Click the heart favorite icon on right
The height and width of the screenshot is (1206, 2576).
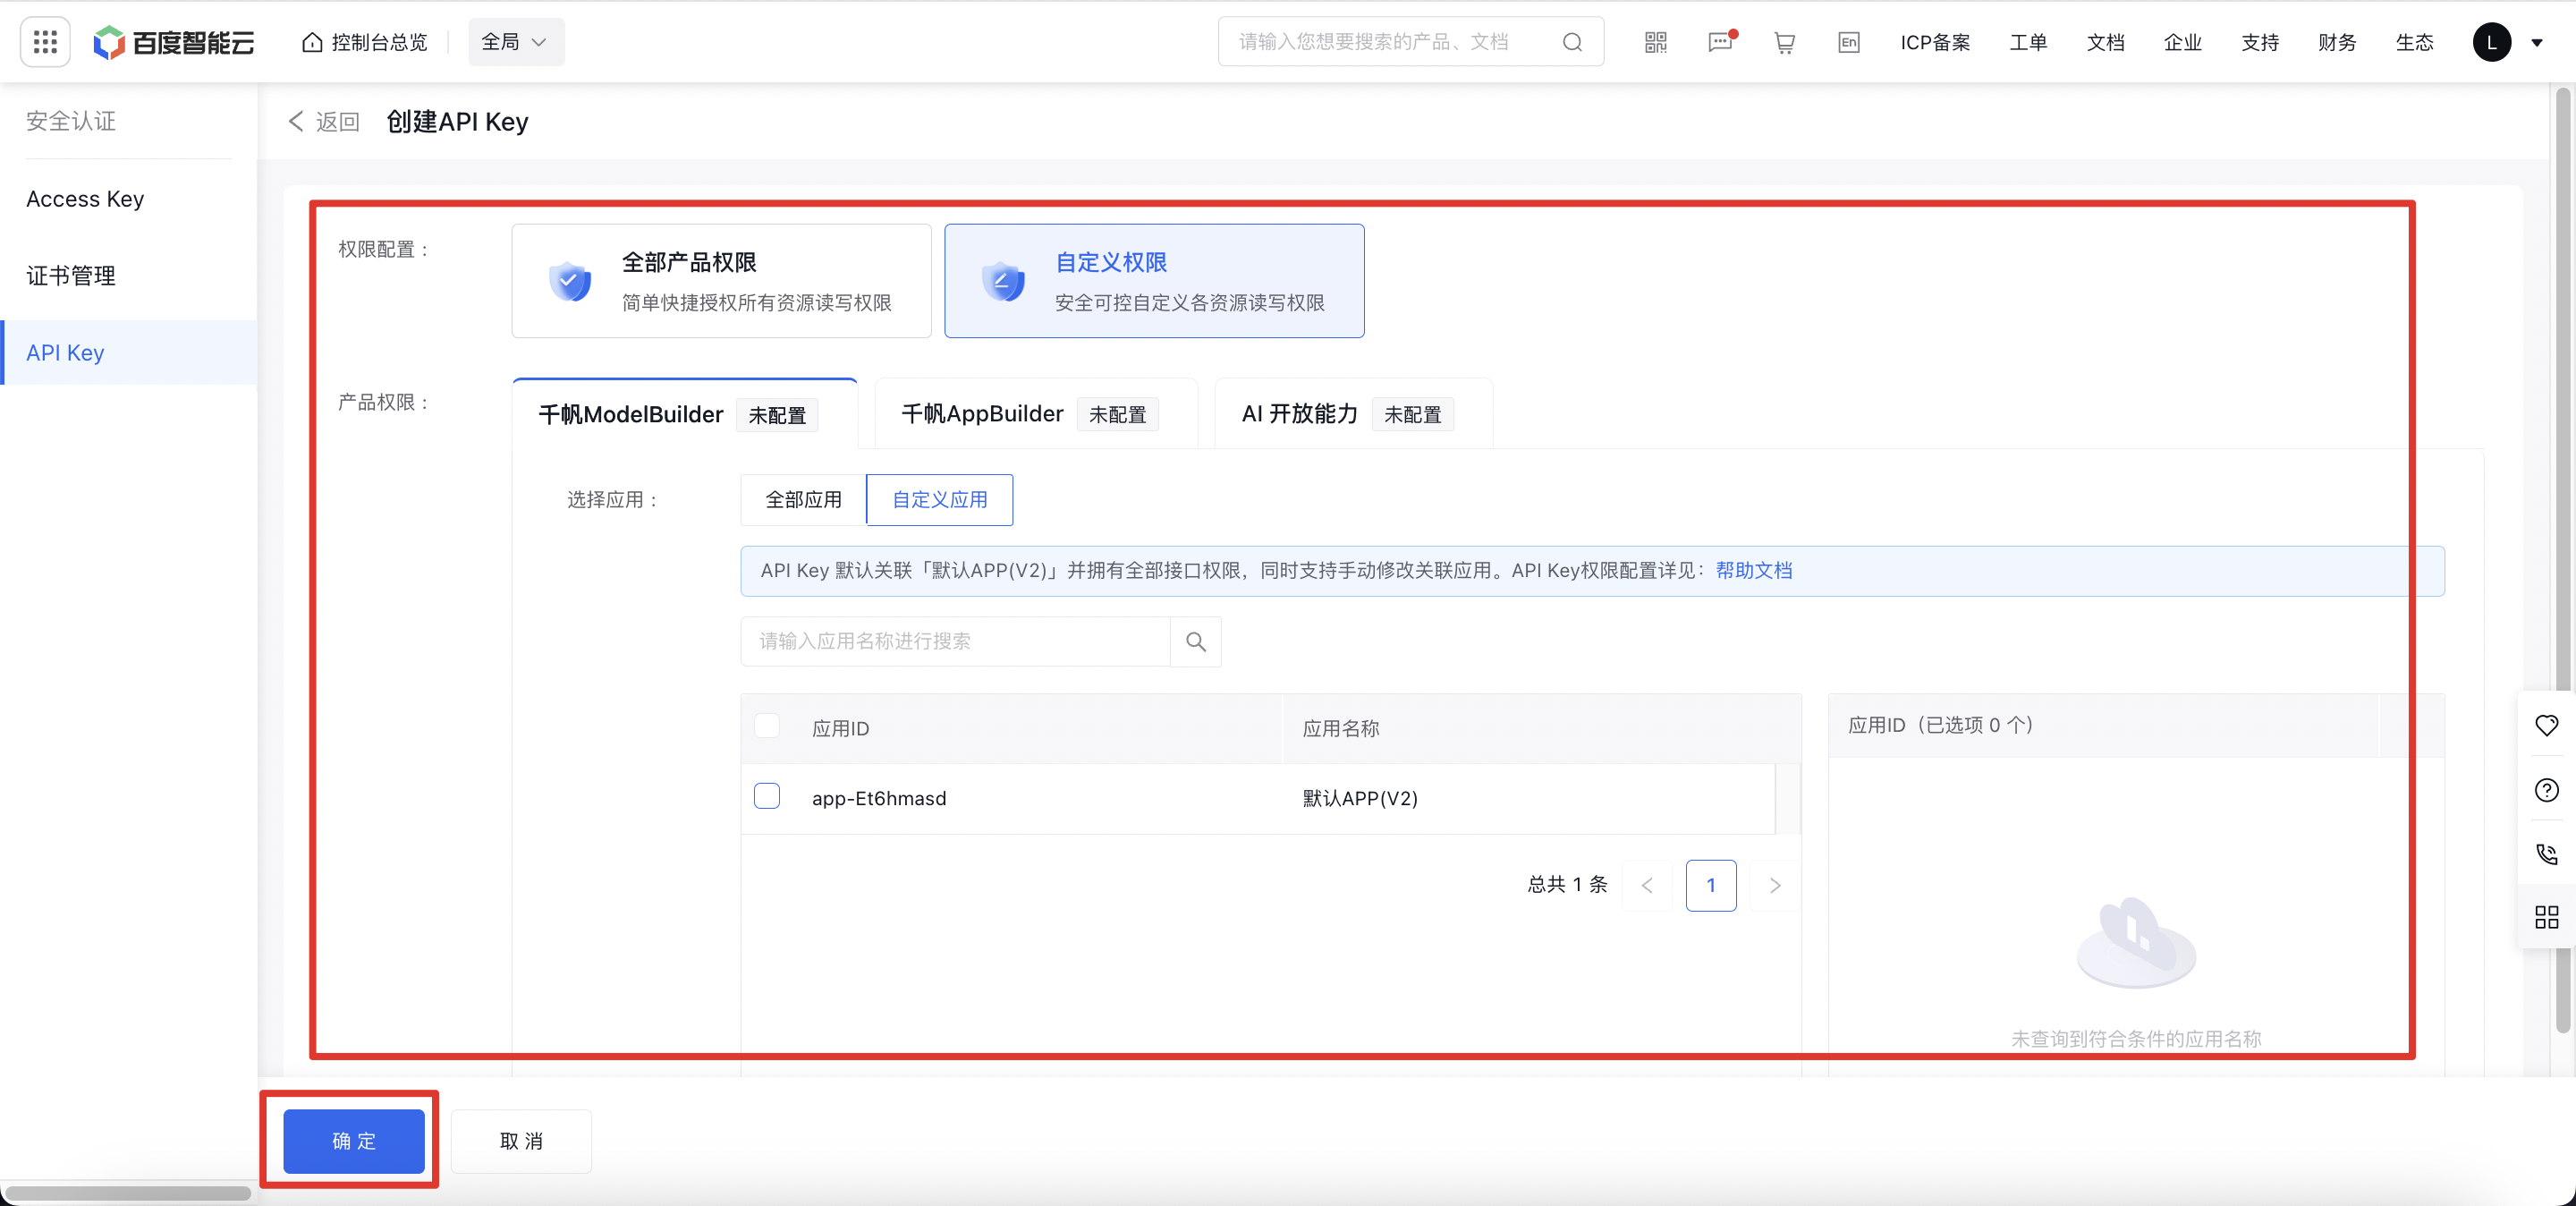point(2546,725)
